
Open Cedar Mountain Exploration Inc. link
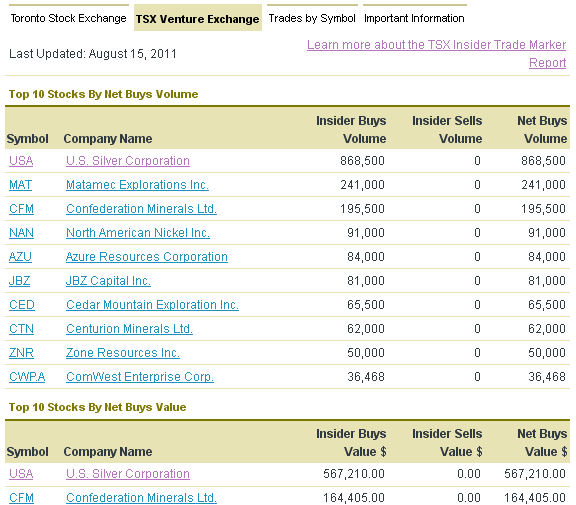[x=152, y=305]
